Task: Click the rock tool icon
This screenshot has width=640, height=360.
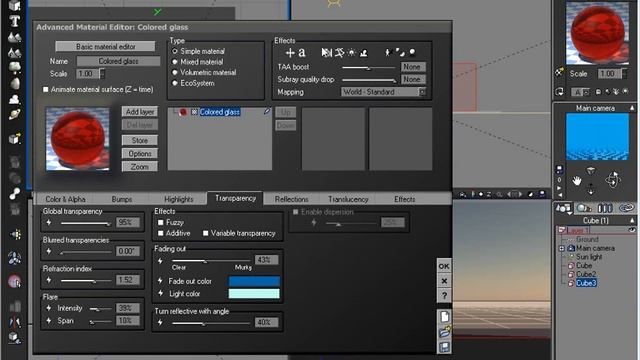Action: coord(15,83)
